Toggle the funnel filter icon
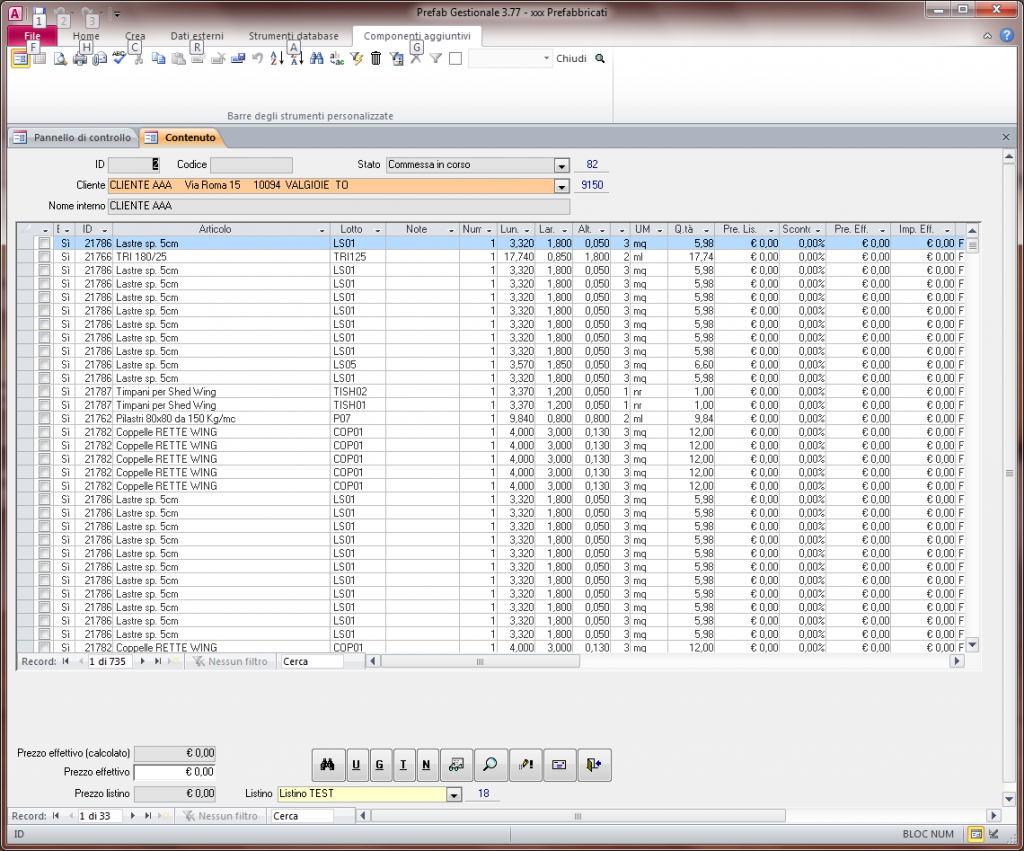The width and height of the screenshot is (1024, 851). (436, 59)
